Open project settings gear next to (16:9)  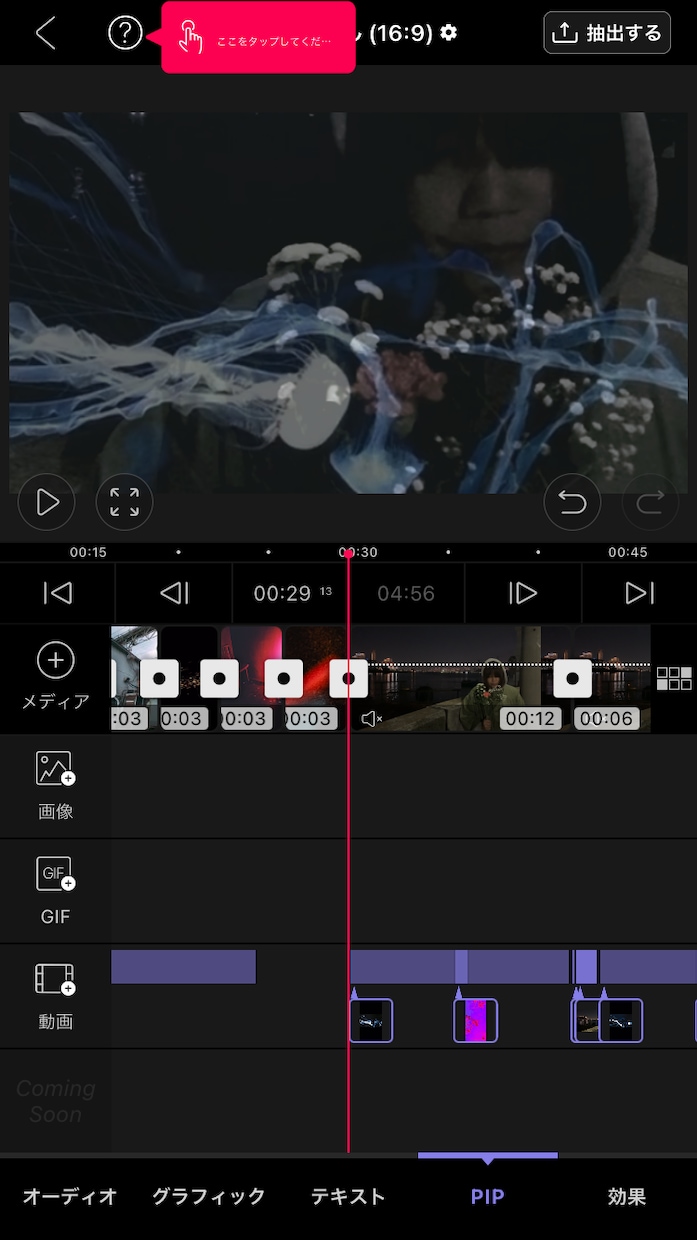449,33
